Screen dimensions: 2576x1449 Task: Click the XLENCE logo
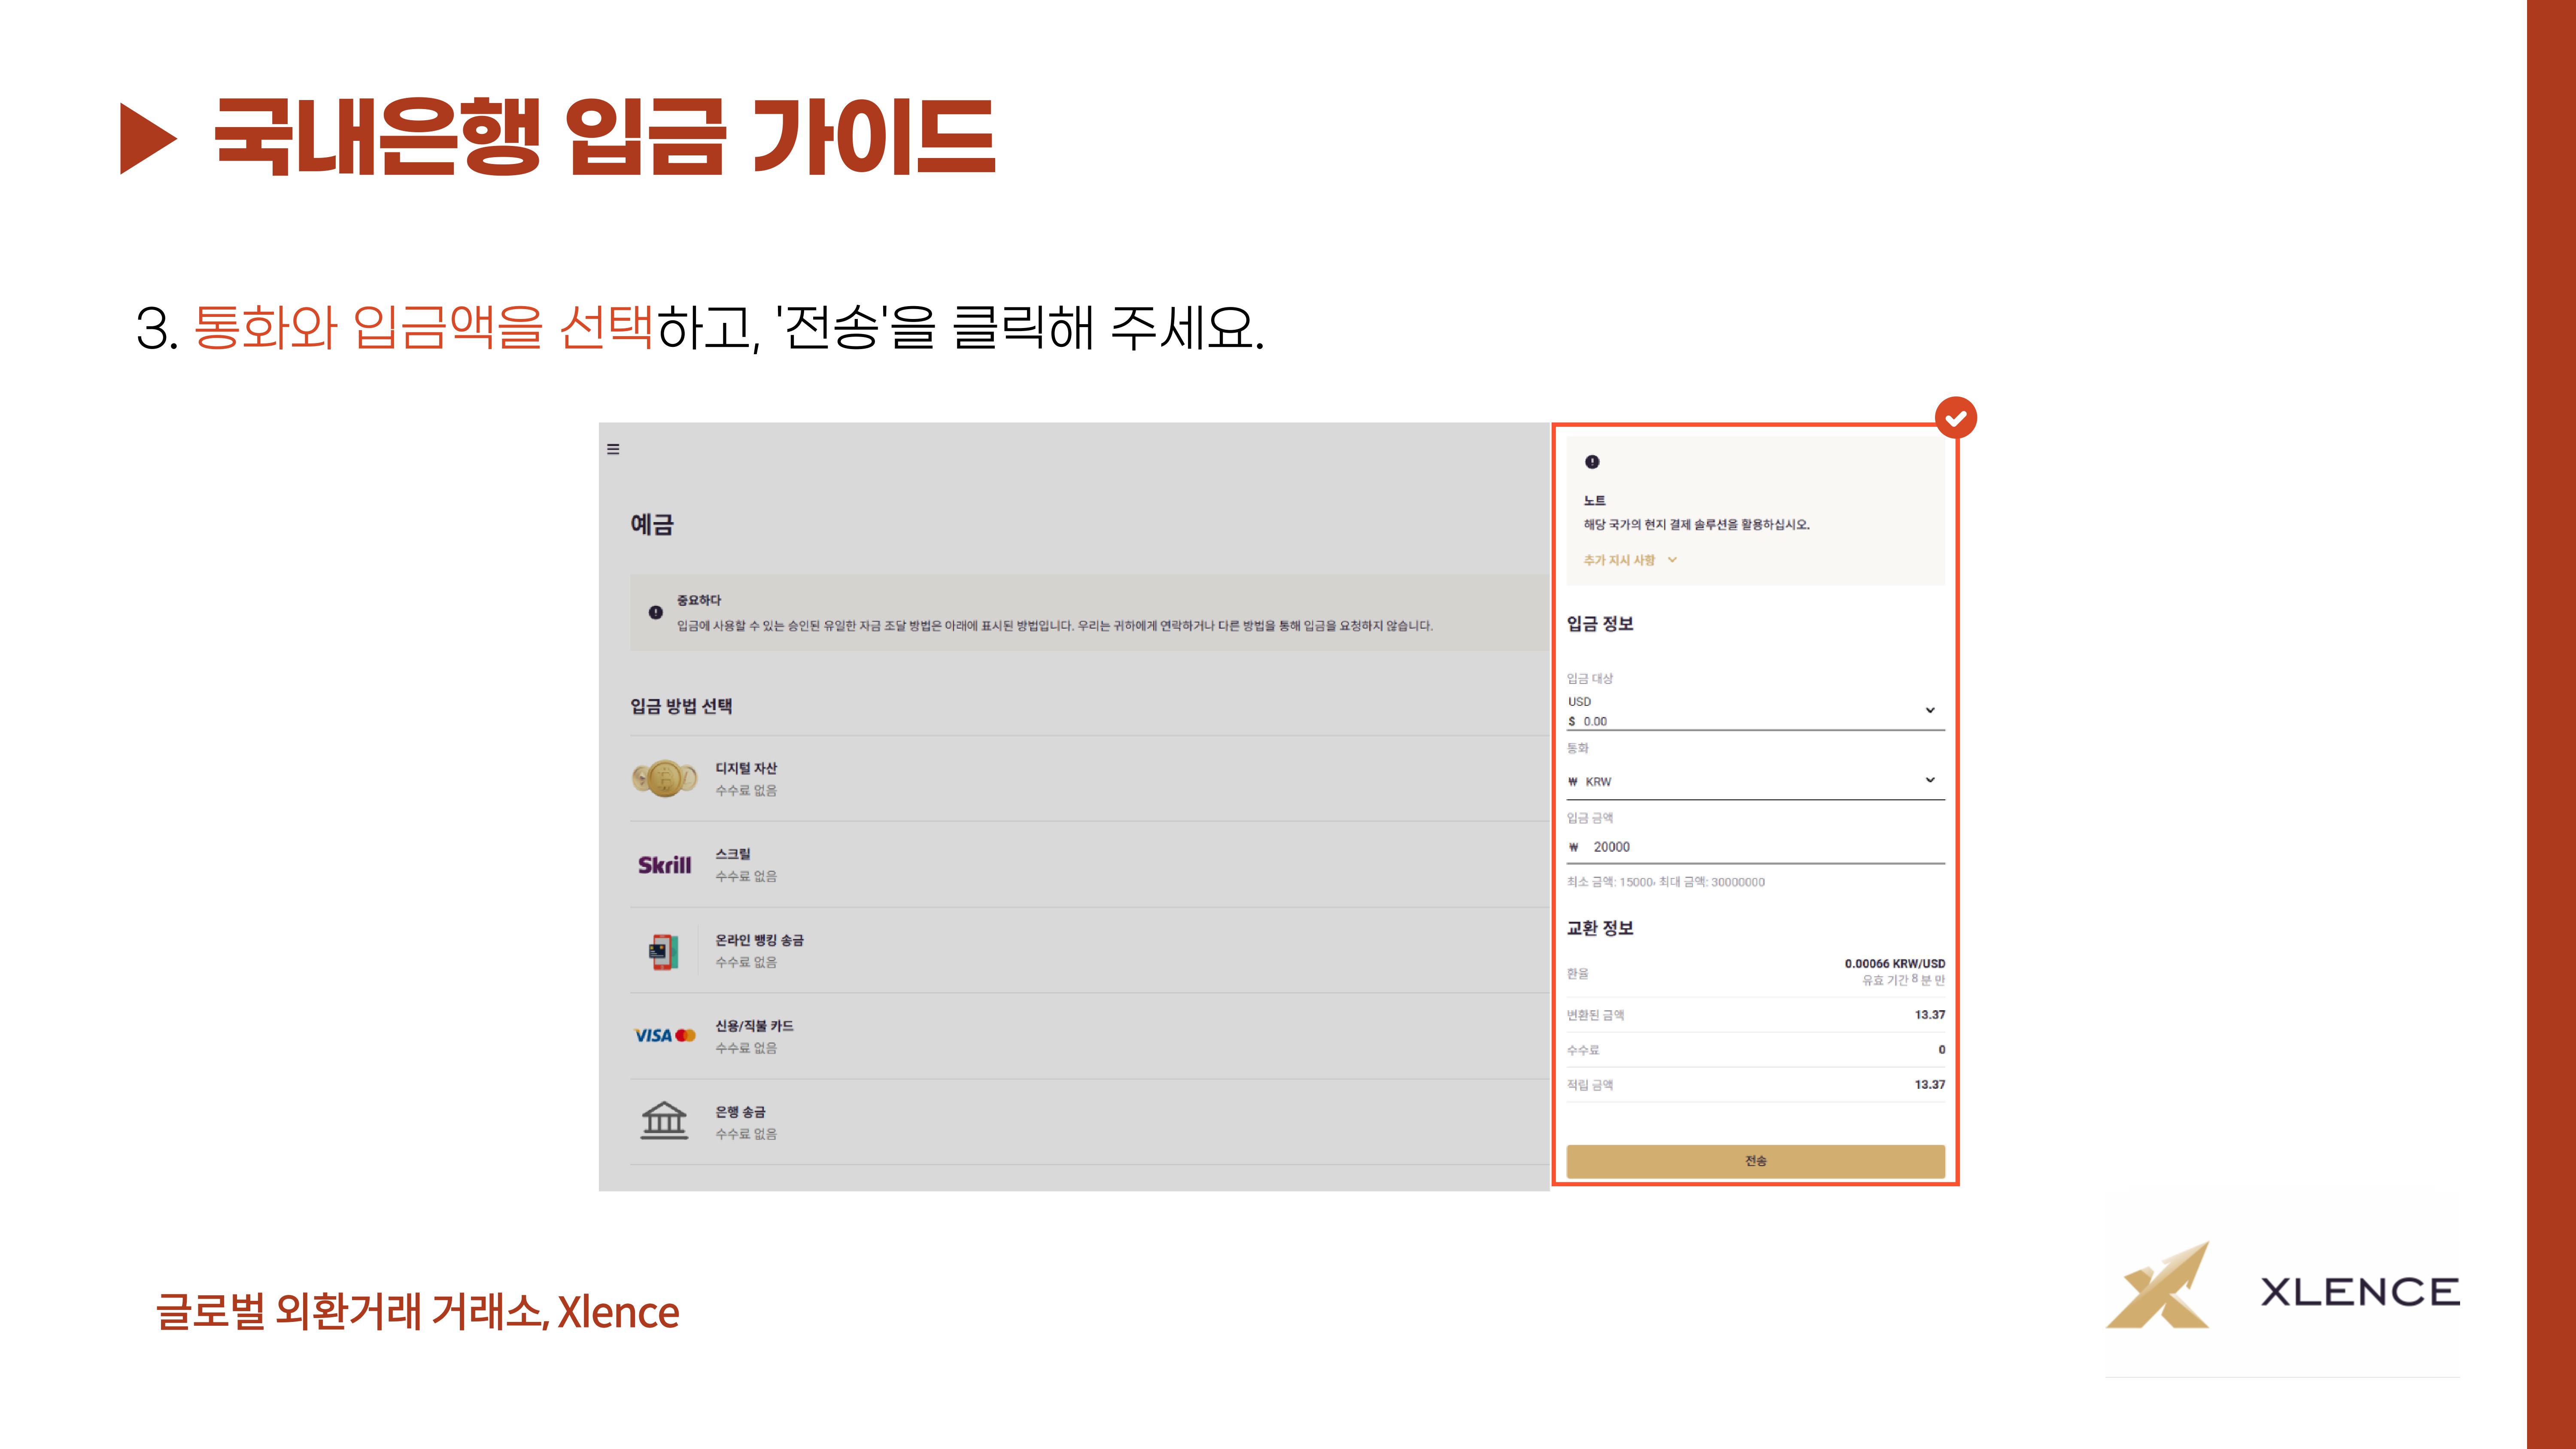[2282, 1286]
